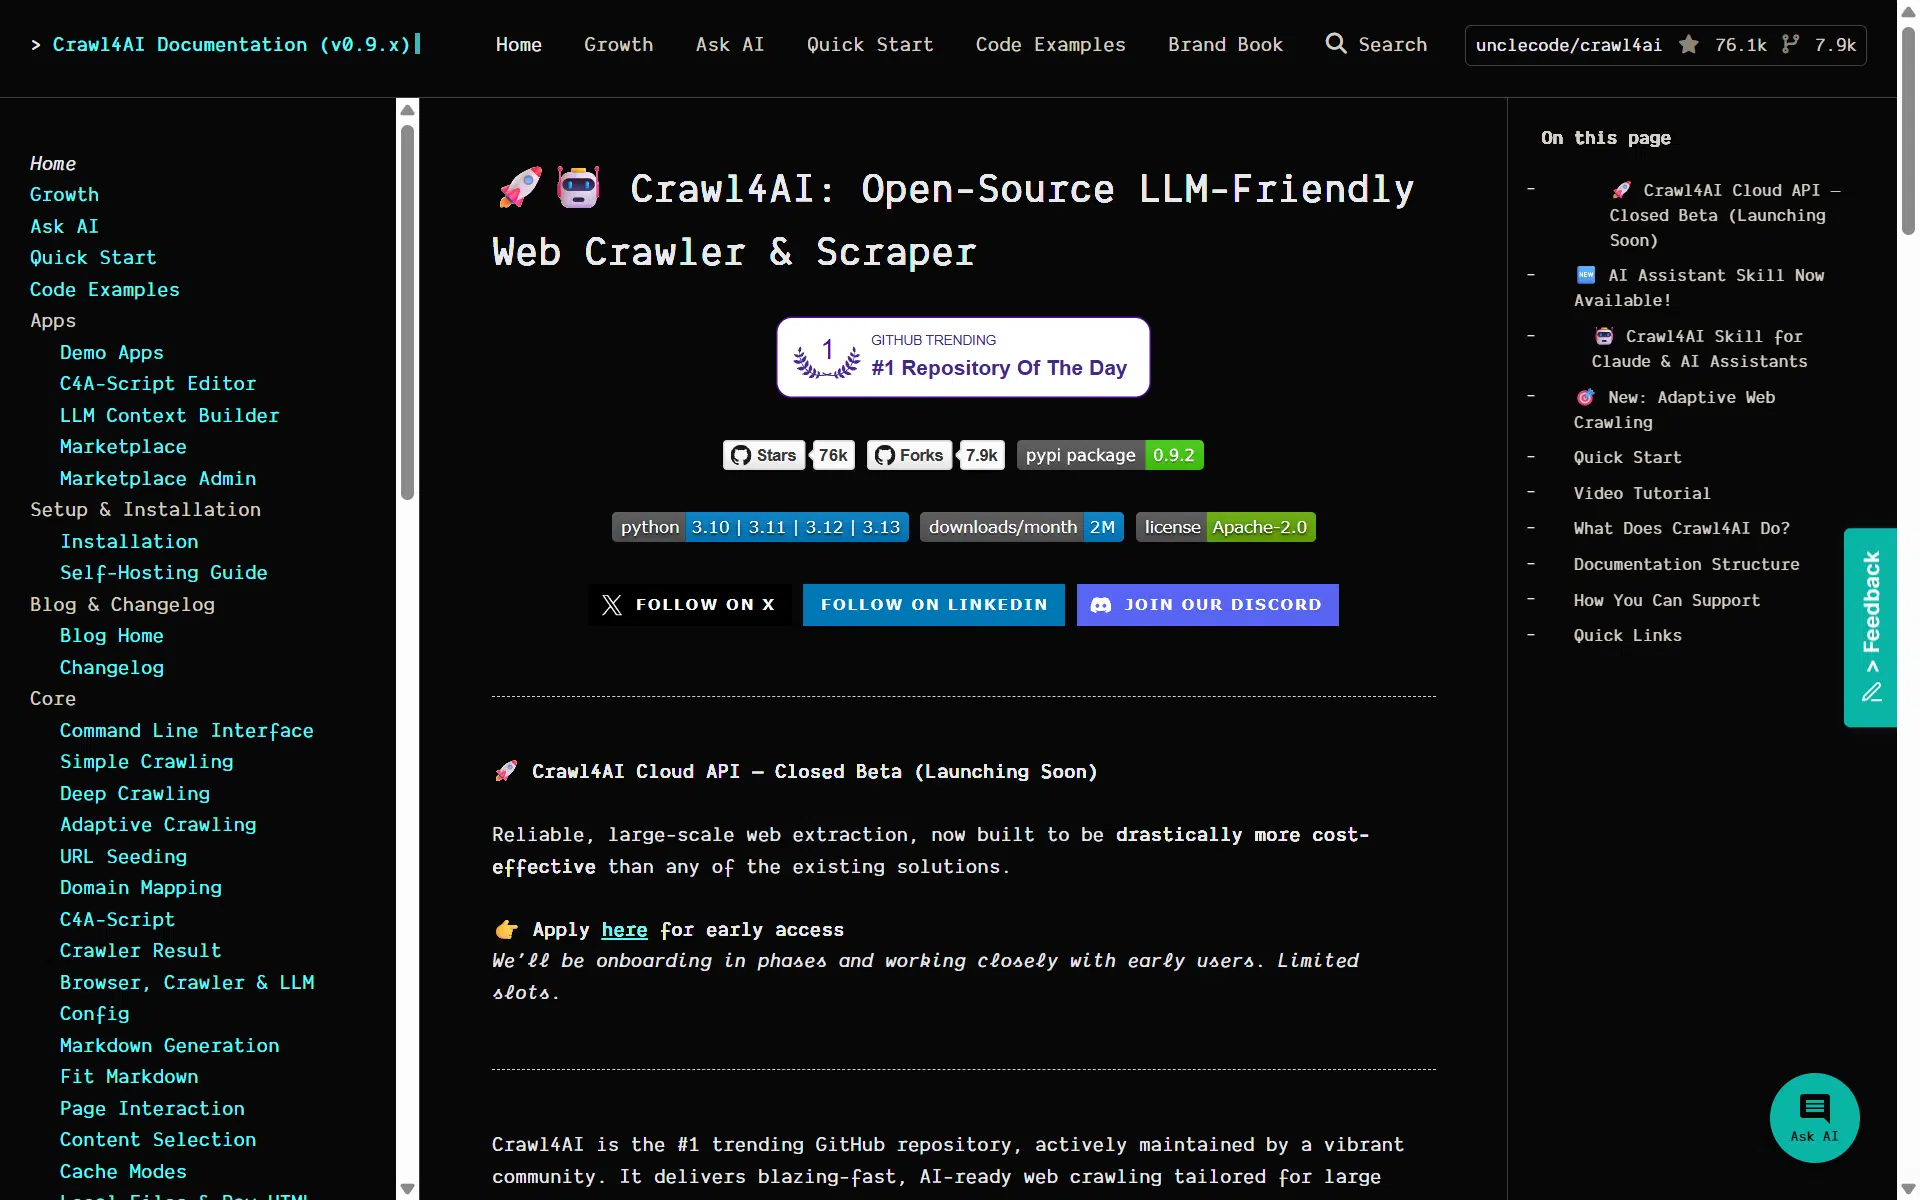This screenshot has width=1920, height=1200.
Task: Click the pypi package 0.9.2 badge
Action: tap(1110, 455)
